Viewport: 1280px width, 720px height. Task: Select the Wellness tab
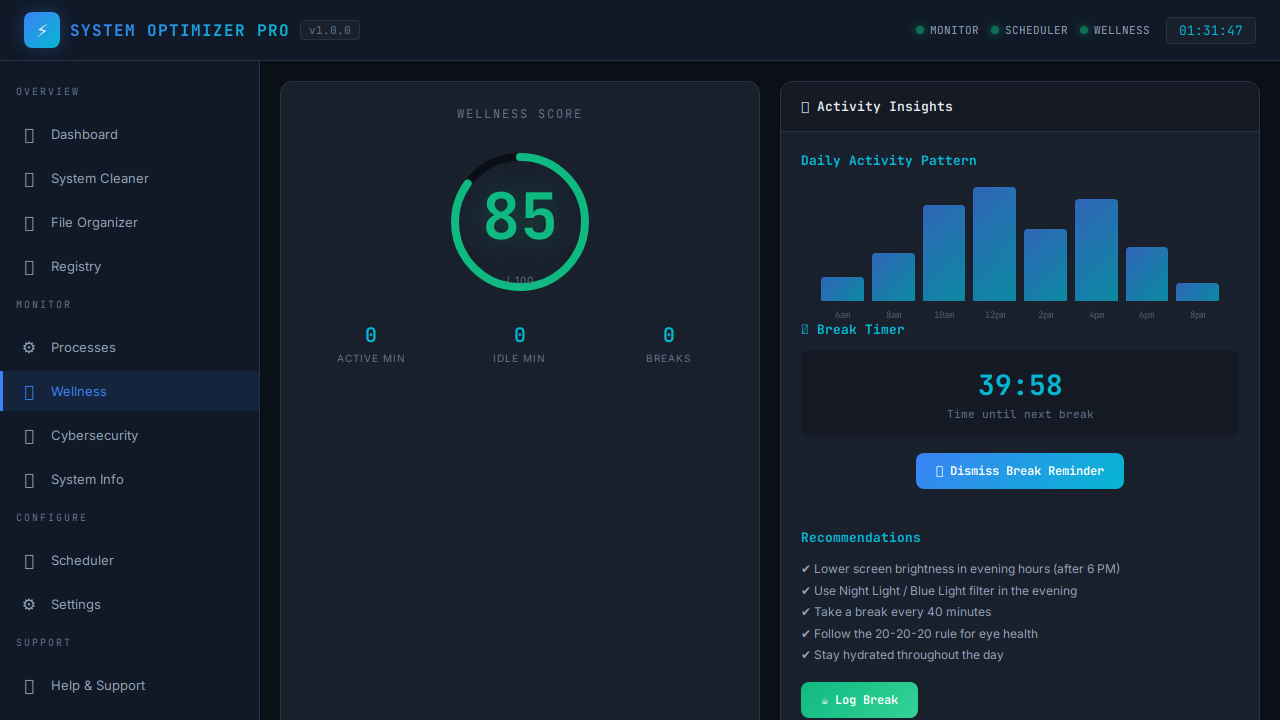78,391
